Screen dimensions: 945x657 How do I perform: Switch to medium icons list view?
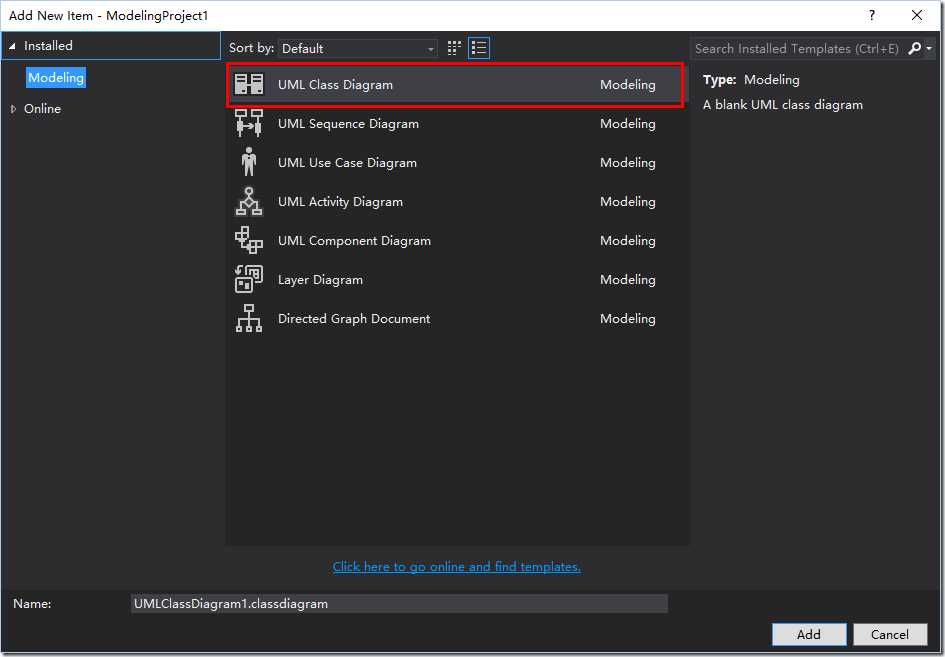click(x=479, y=48)
